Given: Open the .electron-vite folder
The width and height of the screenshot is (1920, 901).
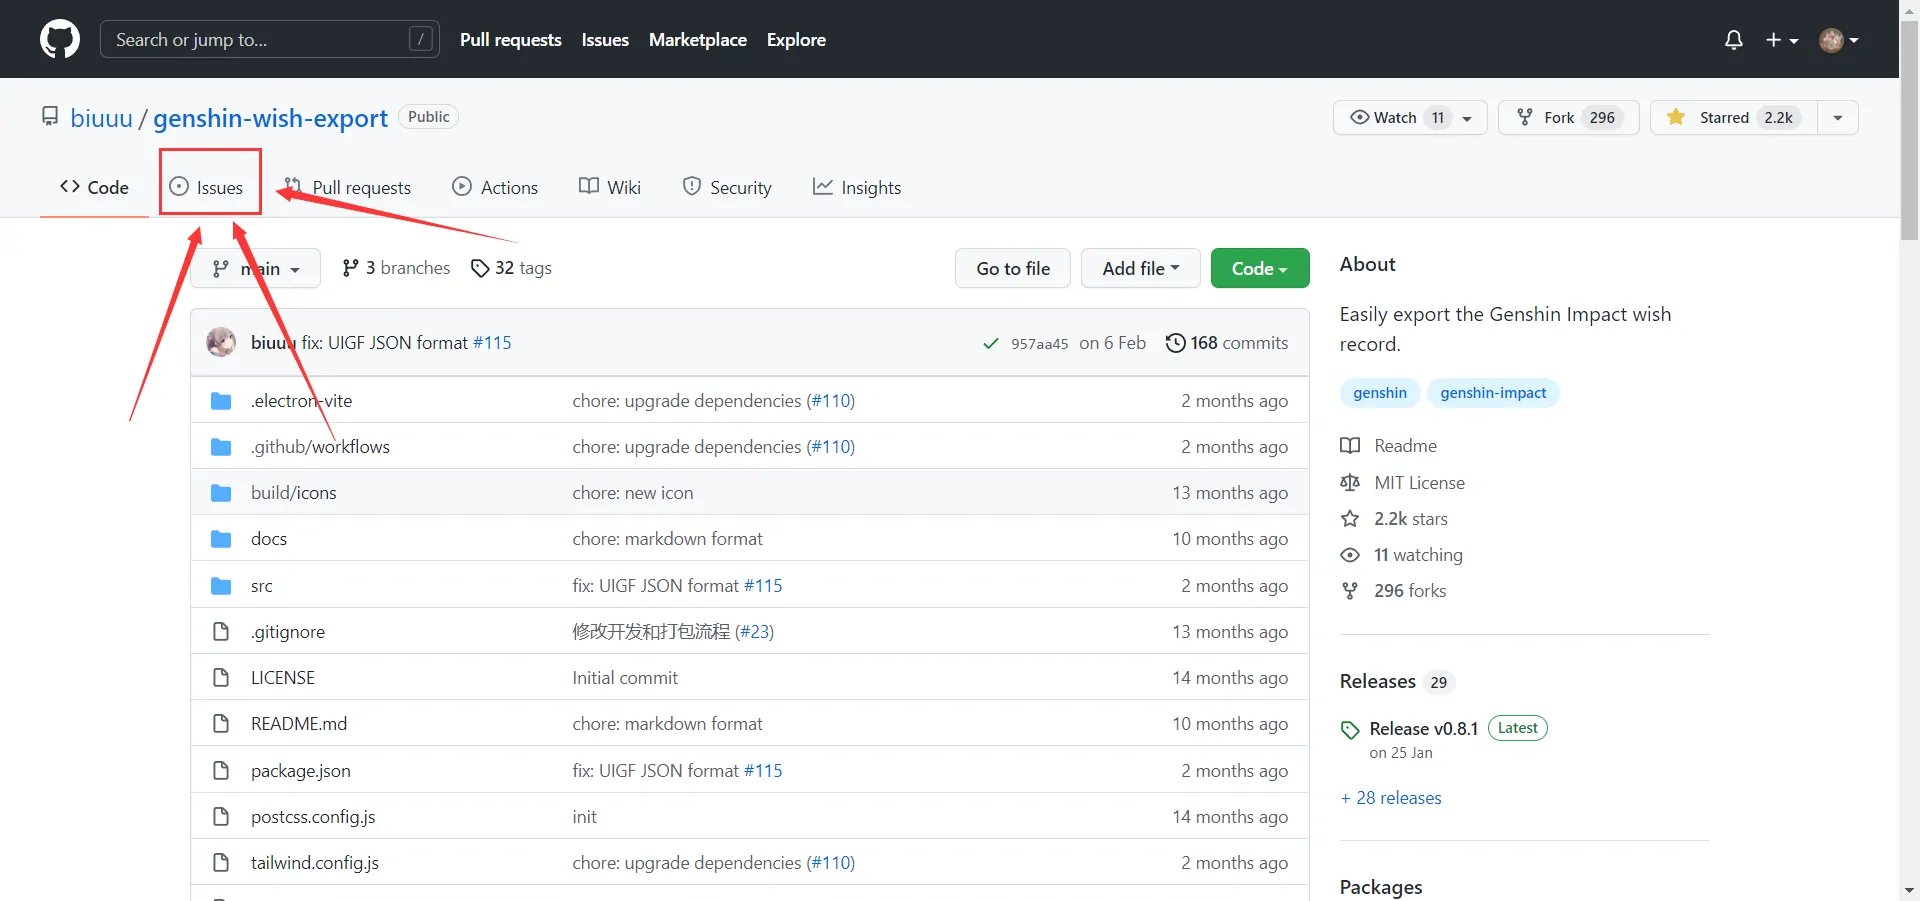Looking at the screenshot, I should 301,400.
